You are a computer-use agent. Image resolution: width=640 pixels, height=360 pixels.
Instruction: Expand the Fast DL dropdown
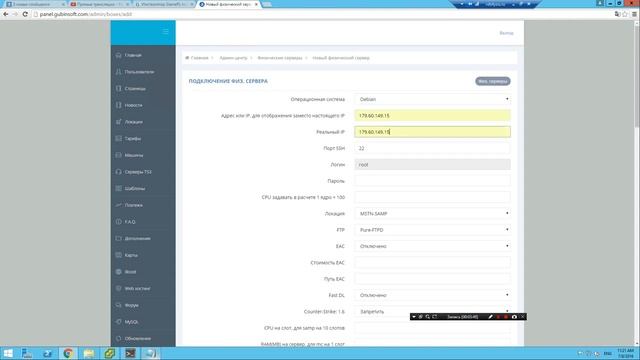pos(432,295)
